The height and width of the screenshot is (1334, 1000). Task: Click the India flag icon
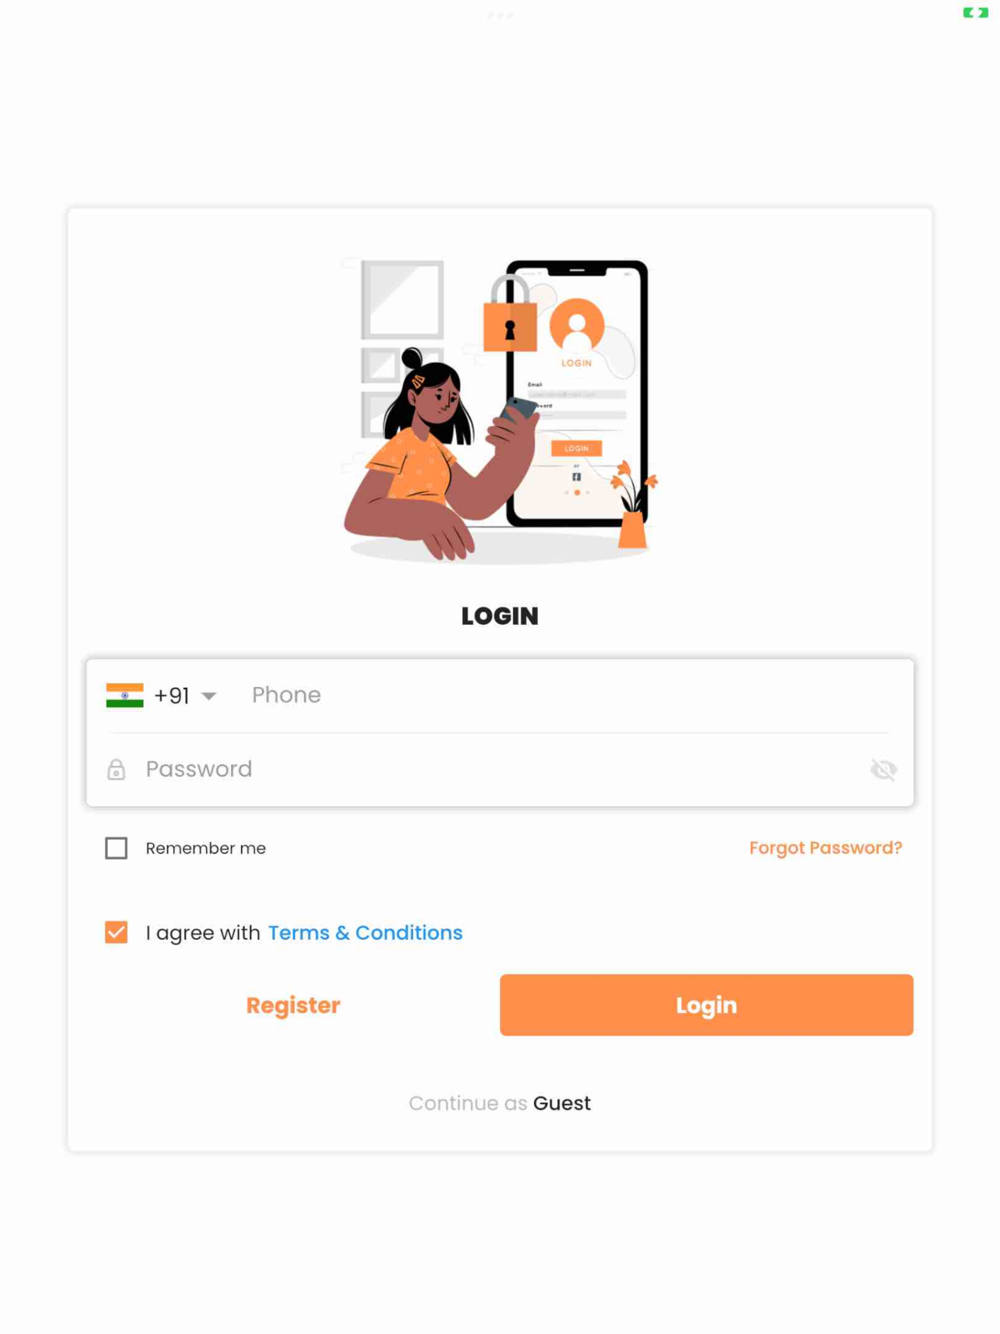tap(125, 695)
